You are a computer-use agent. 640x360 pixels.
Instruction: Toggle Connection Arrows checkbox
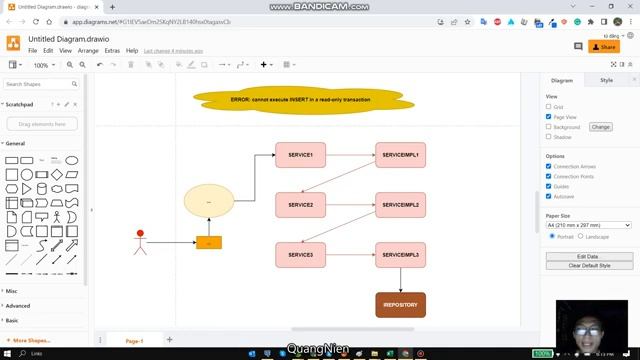(x=549, y=166)
